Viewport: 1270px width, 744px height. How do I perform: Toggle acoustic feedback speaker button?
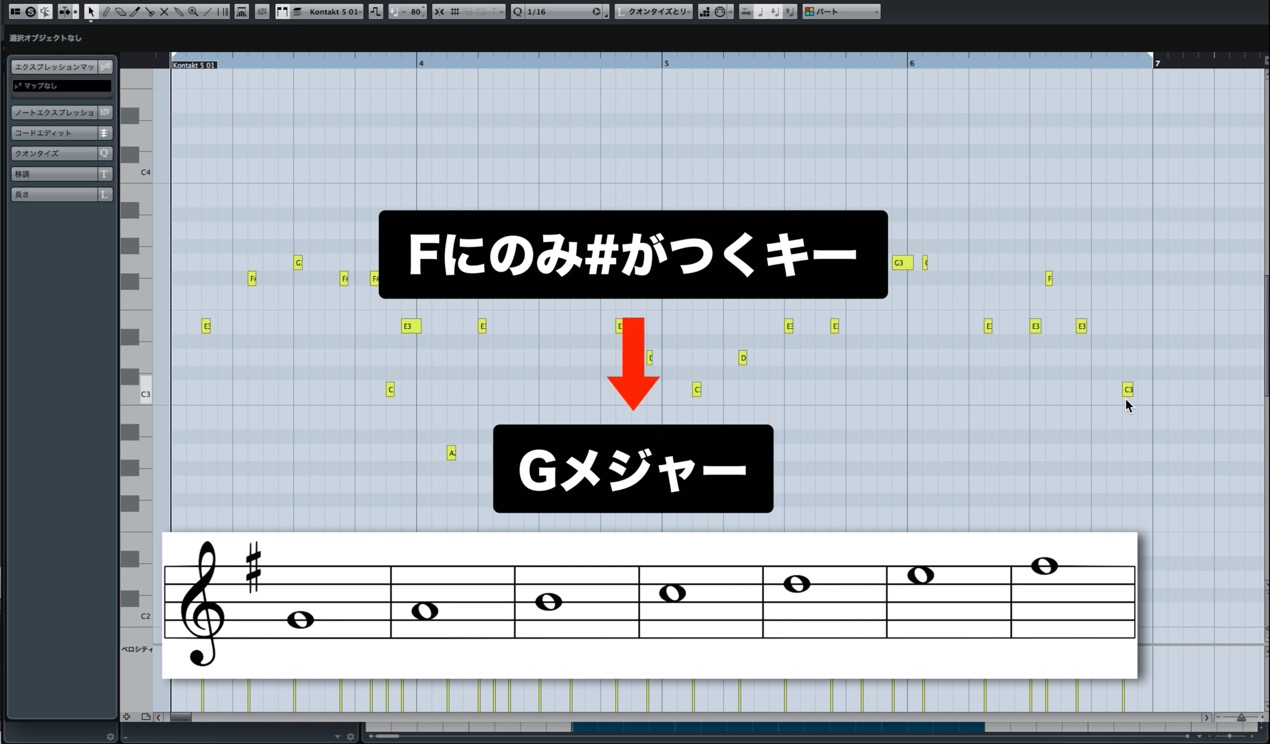point(45,12)
